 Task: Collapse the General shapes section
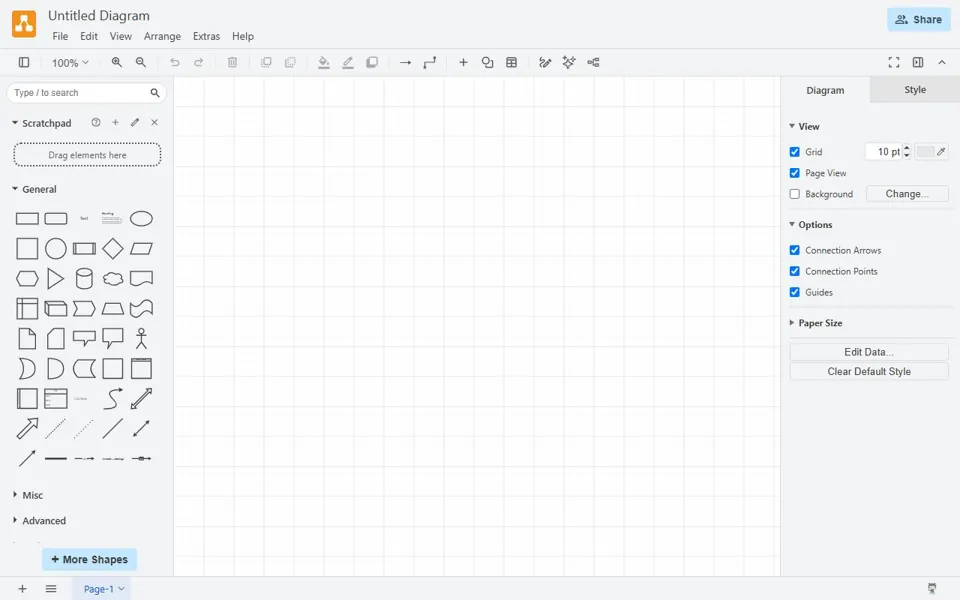tap(15, 189)
